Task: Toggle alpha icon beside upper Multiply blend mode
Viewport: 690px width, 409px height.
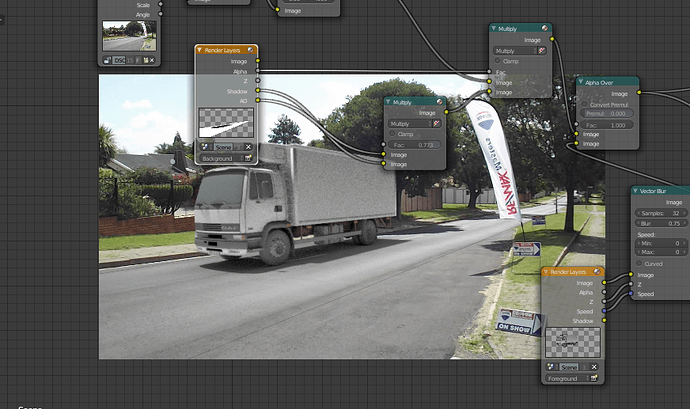Action: [542, 51]
